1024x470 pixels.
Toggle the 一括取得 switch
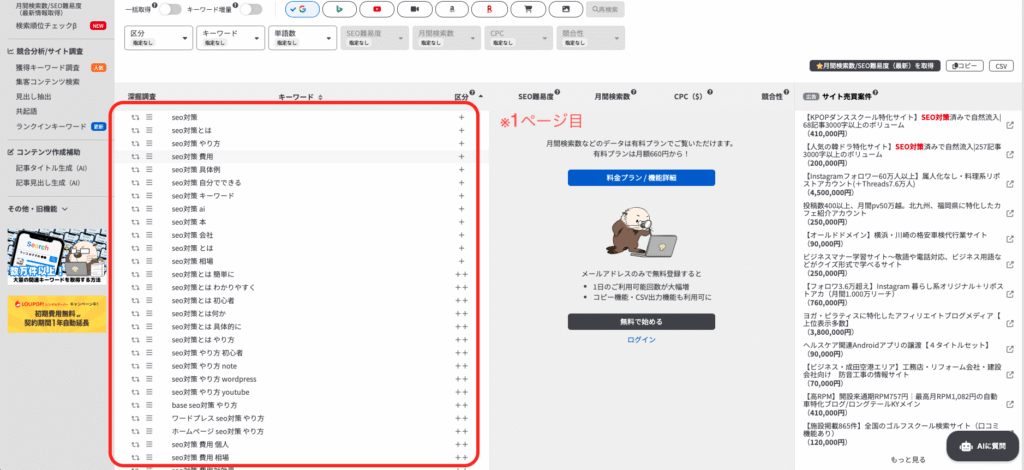coord(170,9)
